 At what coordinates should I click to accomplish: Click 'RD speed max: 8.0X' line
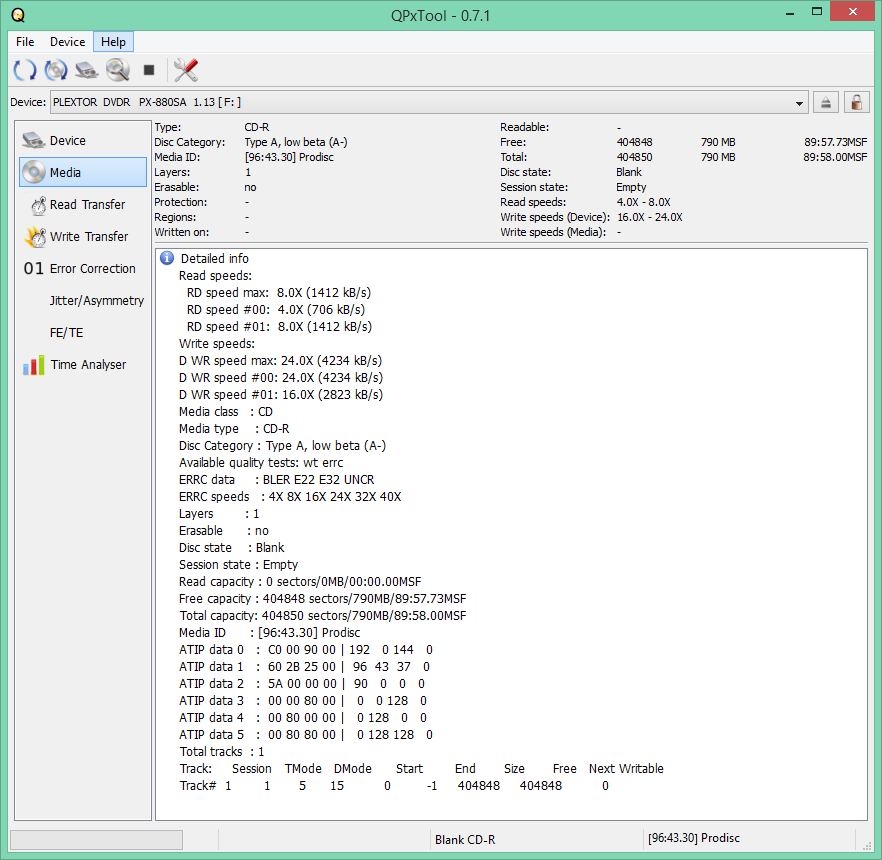279,293
